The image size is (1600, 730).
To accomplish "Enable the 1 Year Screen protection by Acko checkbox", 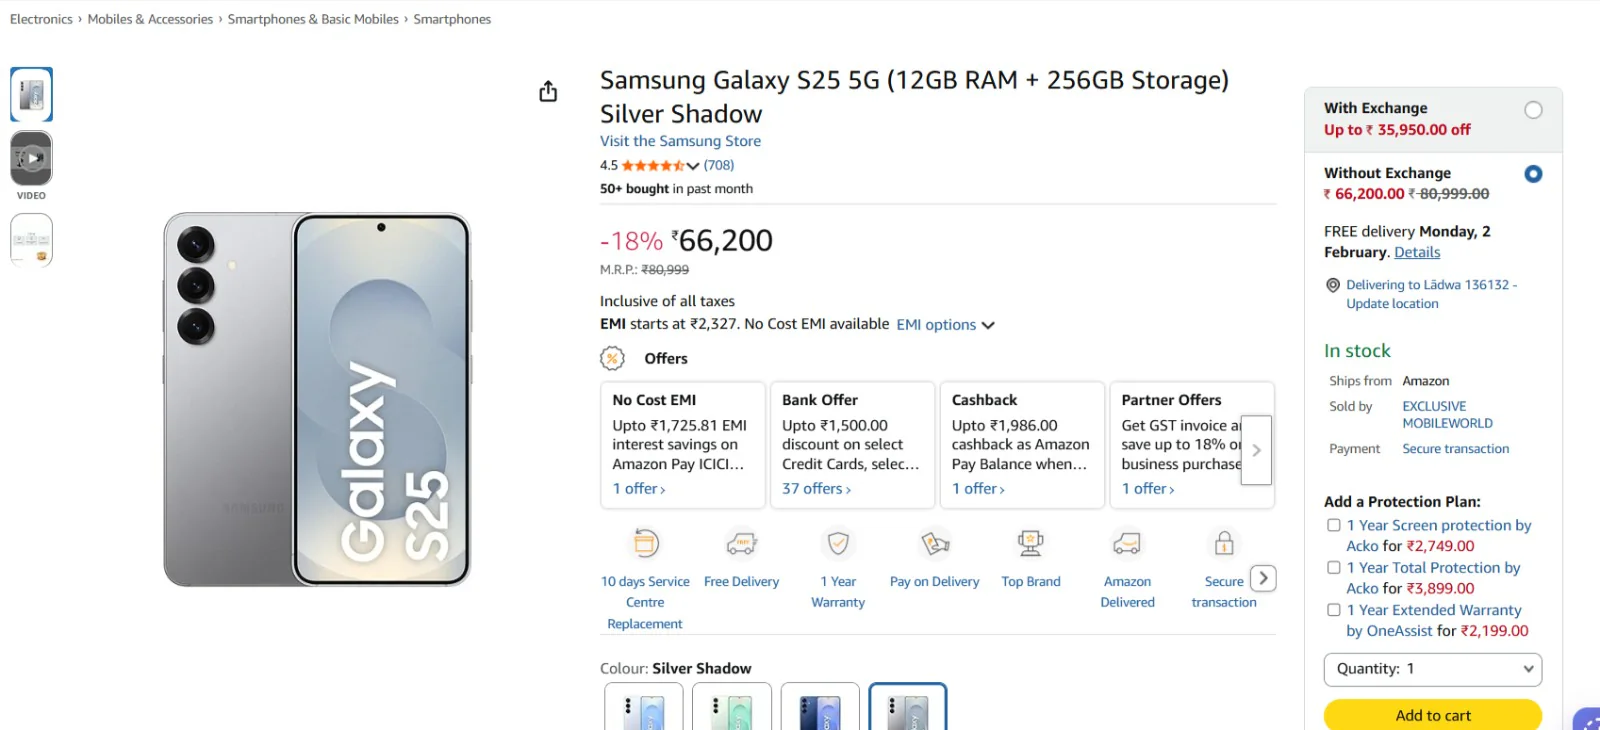I will pos(1333,524).
